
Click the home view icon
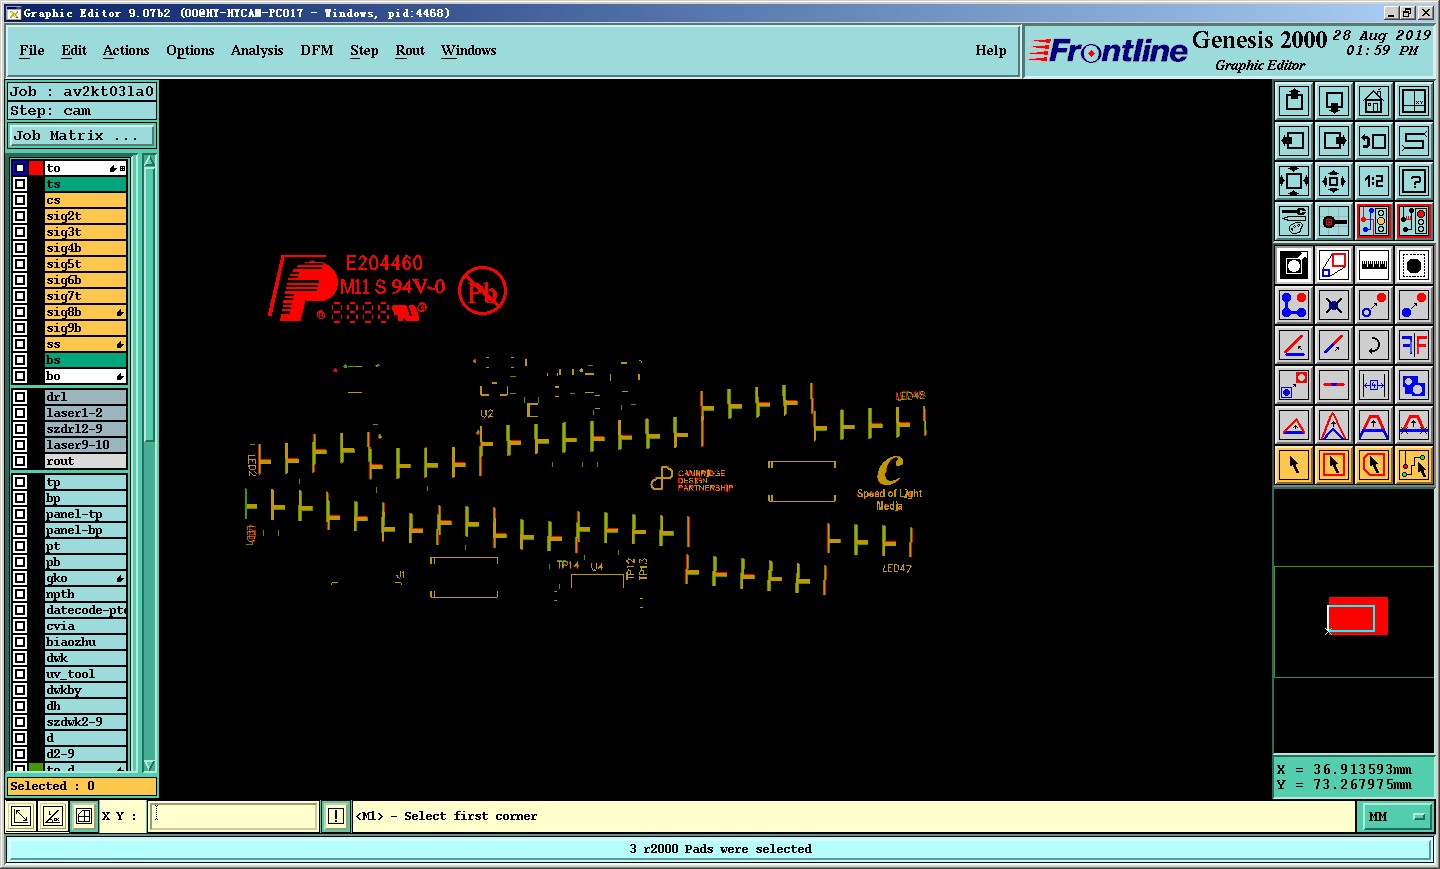tap(1374, 101)
